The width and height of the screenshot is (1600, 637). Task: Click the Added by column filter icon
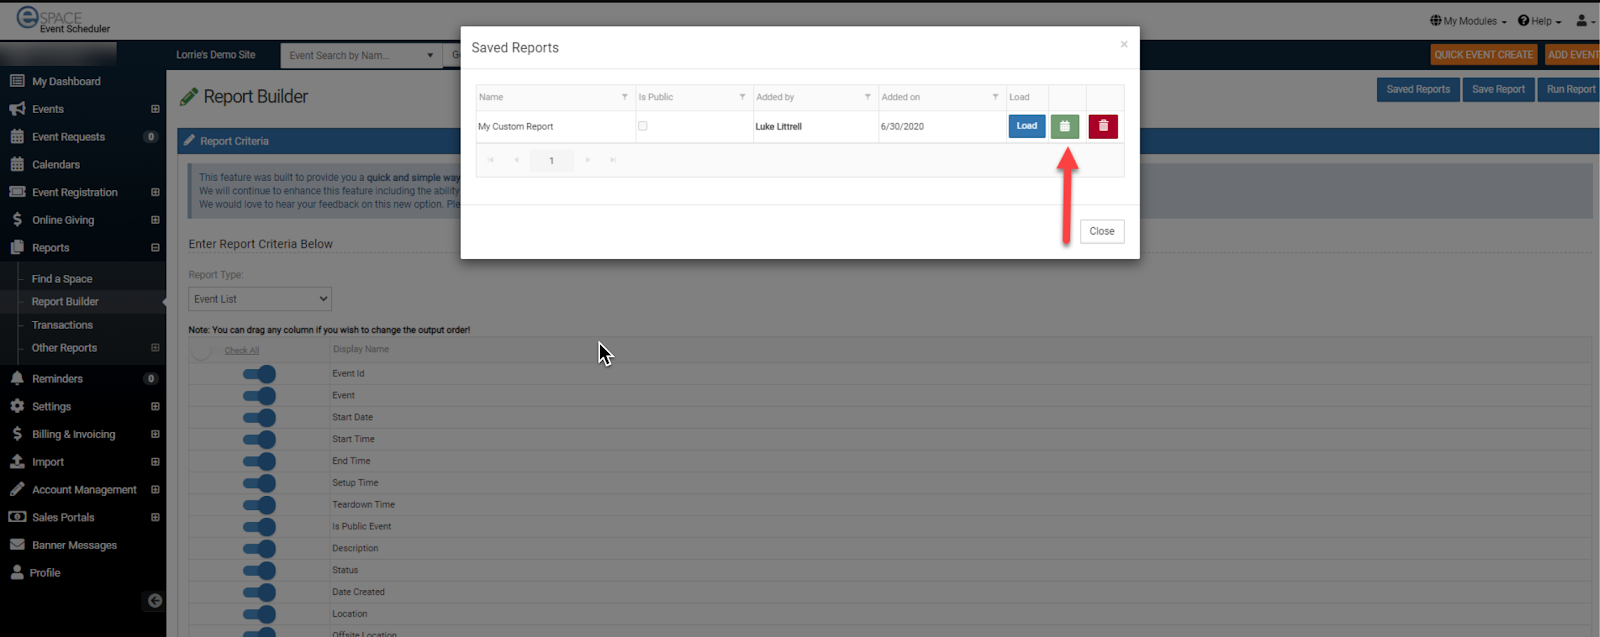coord(867,97)
